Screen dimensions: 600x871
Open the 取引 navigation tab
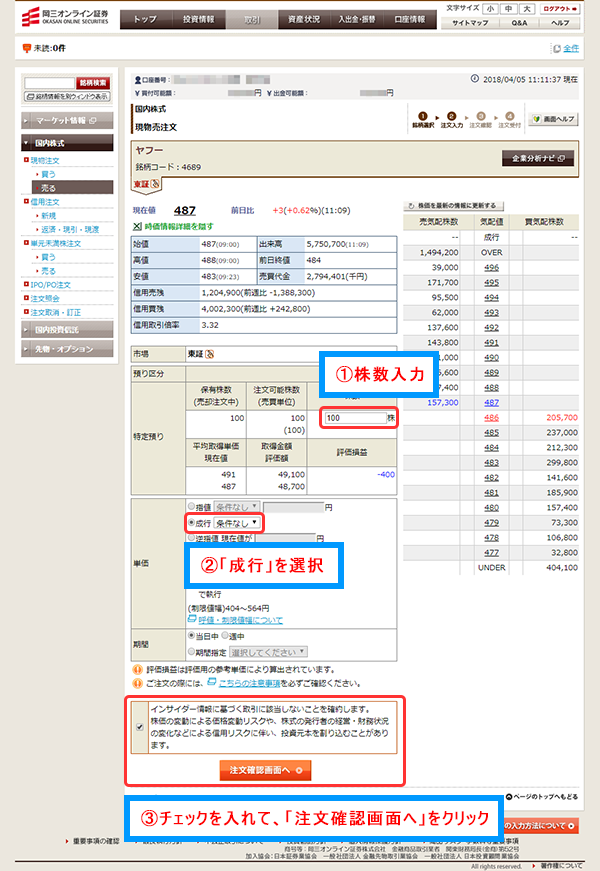(x=252, y=19)
